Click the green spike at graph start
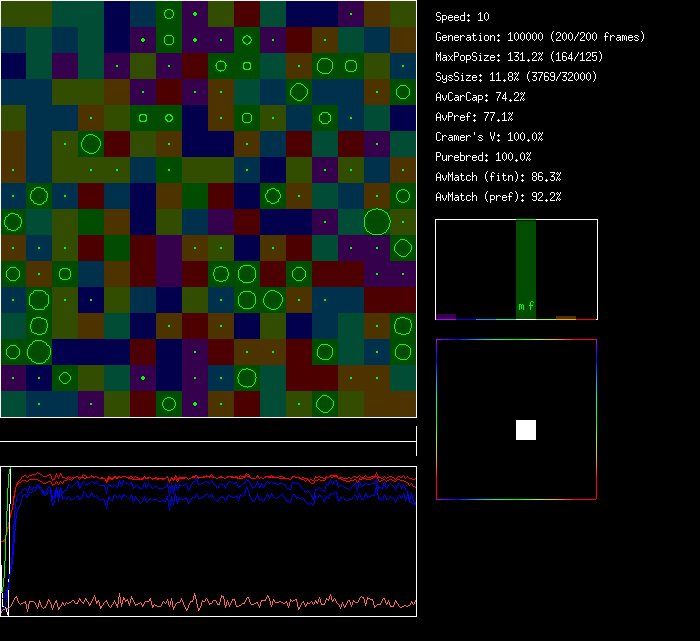This screenshot has width=700, height=641. [9, 500]
